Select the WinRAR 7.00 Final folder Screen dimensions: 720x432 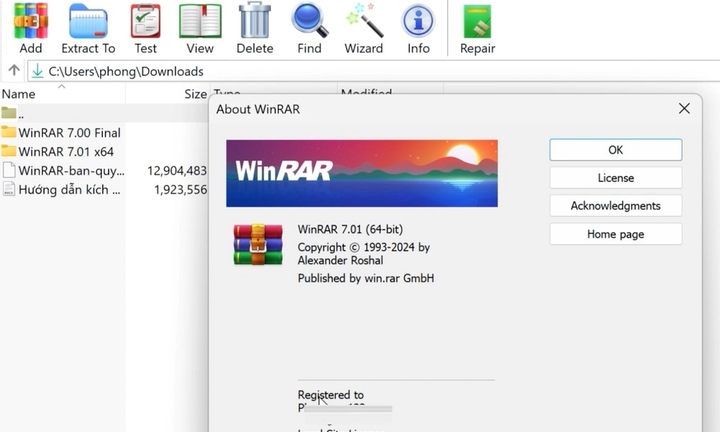pyautogui.click(x=69, y=132)
